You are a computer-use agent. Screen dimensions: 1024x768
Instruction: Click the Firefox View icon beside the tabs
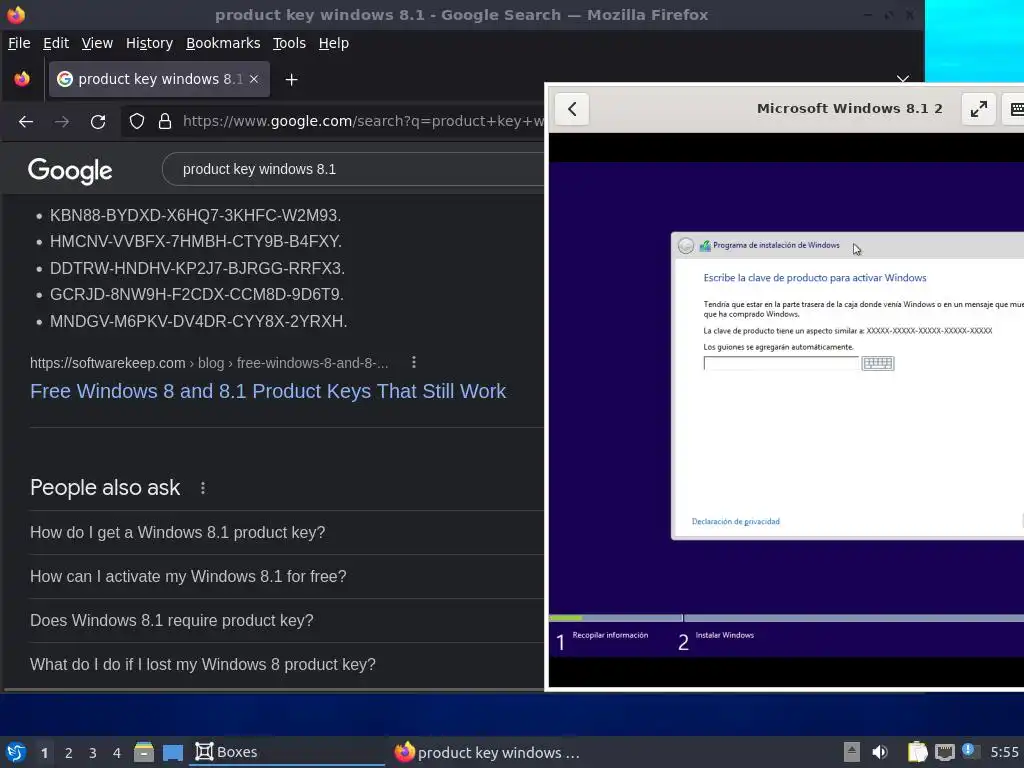coord(22,79)
